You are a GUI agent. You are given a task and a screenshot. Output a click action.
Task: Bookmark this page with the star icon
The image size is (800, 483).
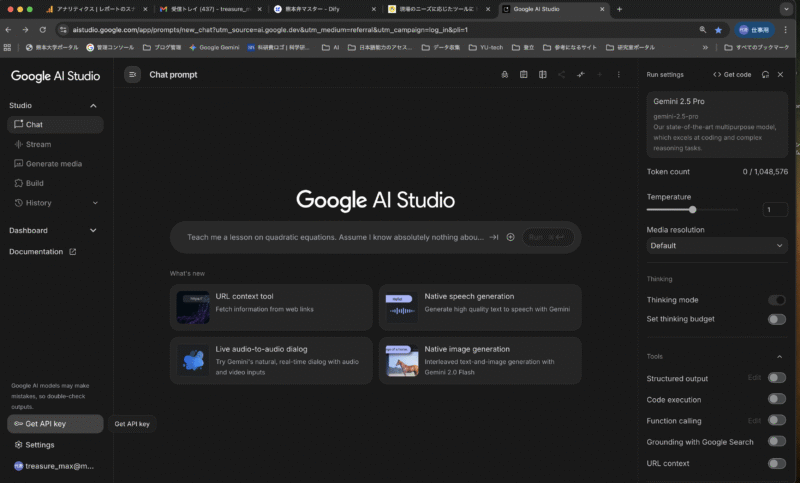718,30
